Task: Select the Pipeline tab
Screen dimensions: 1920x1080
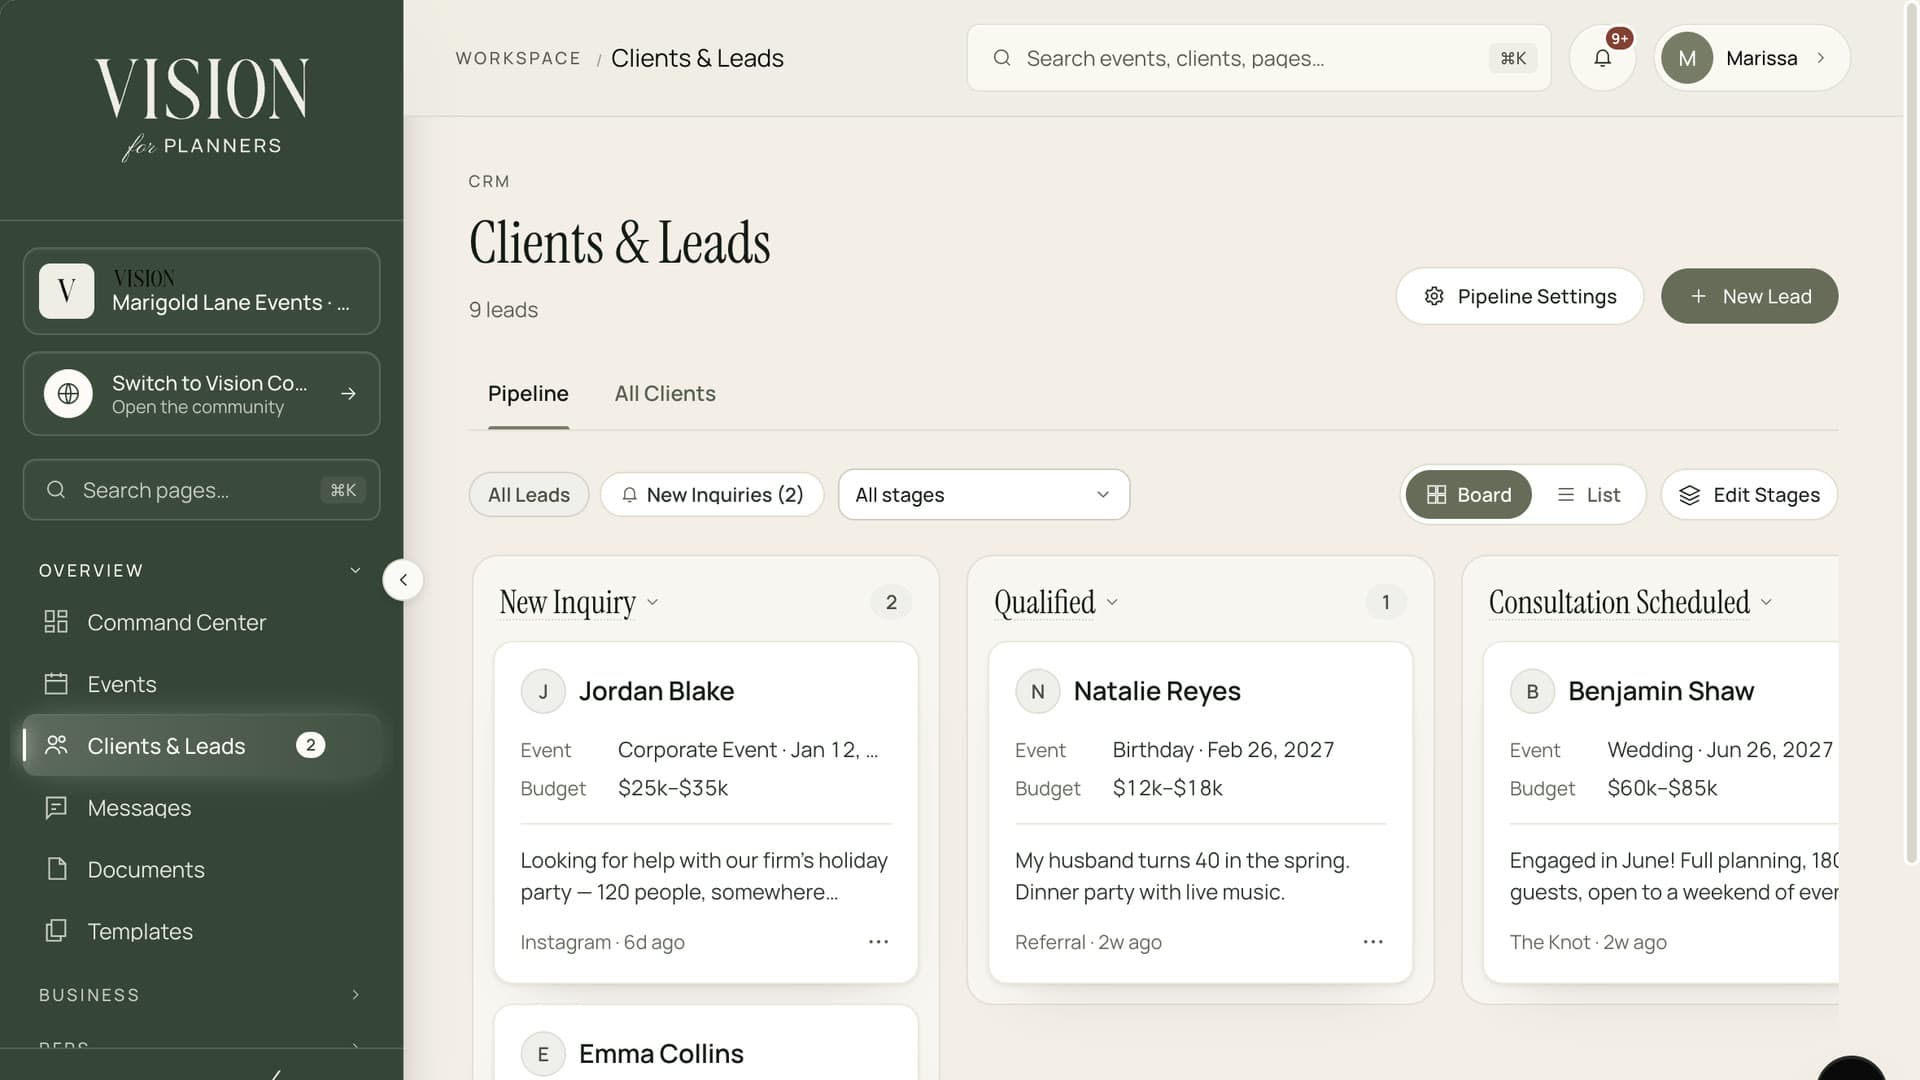Action: pyautogui.click(x=528, y=394)
